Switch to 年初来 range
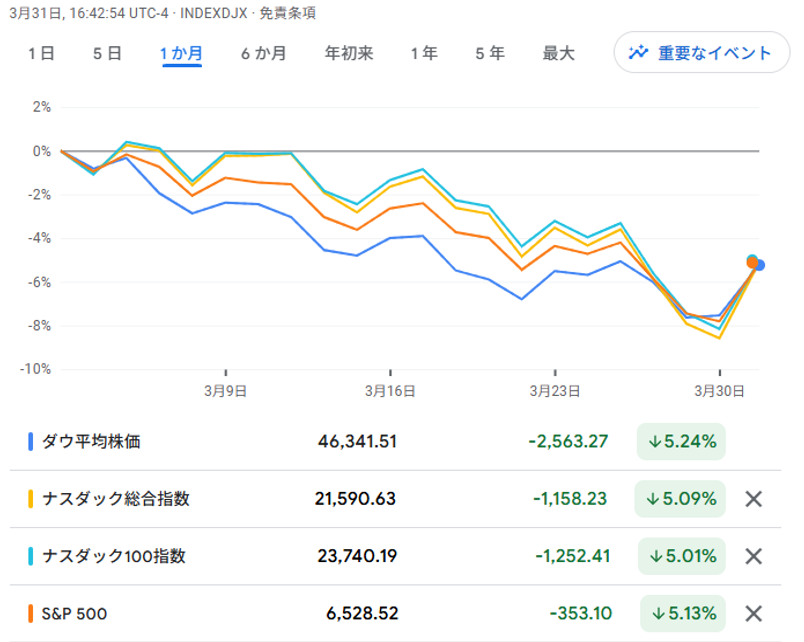This screenshot has height=642, width=804. click(349, 54)
